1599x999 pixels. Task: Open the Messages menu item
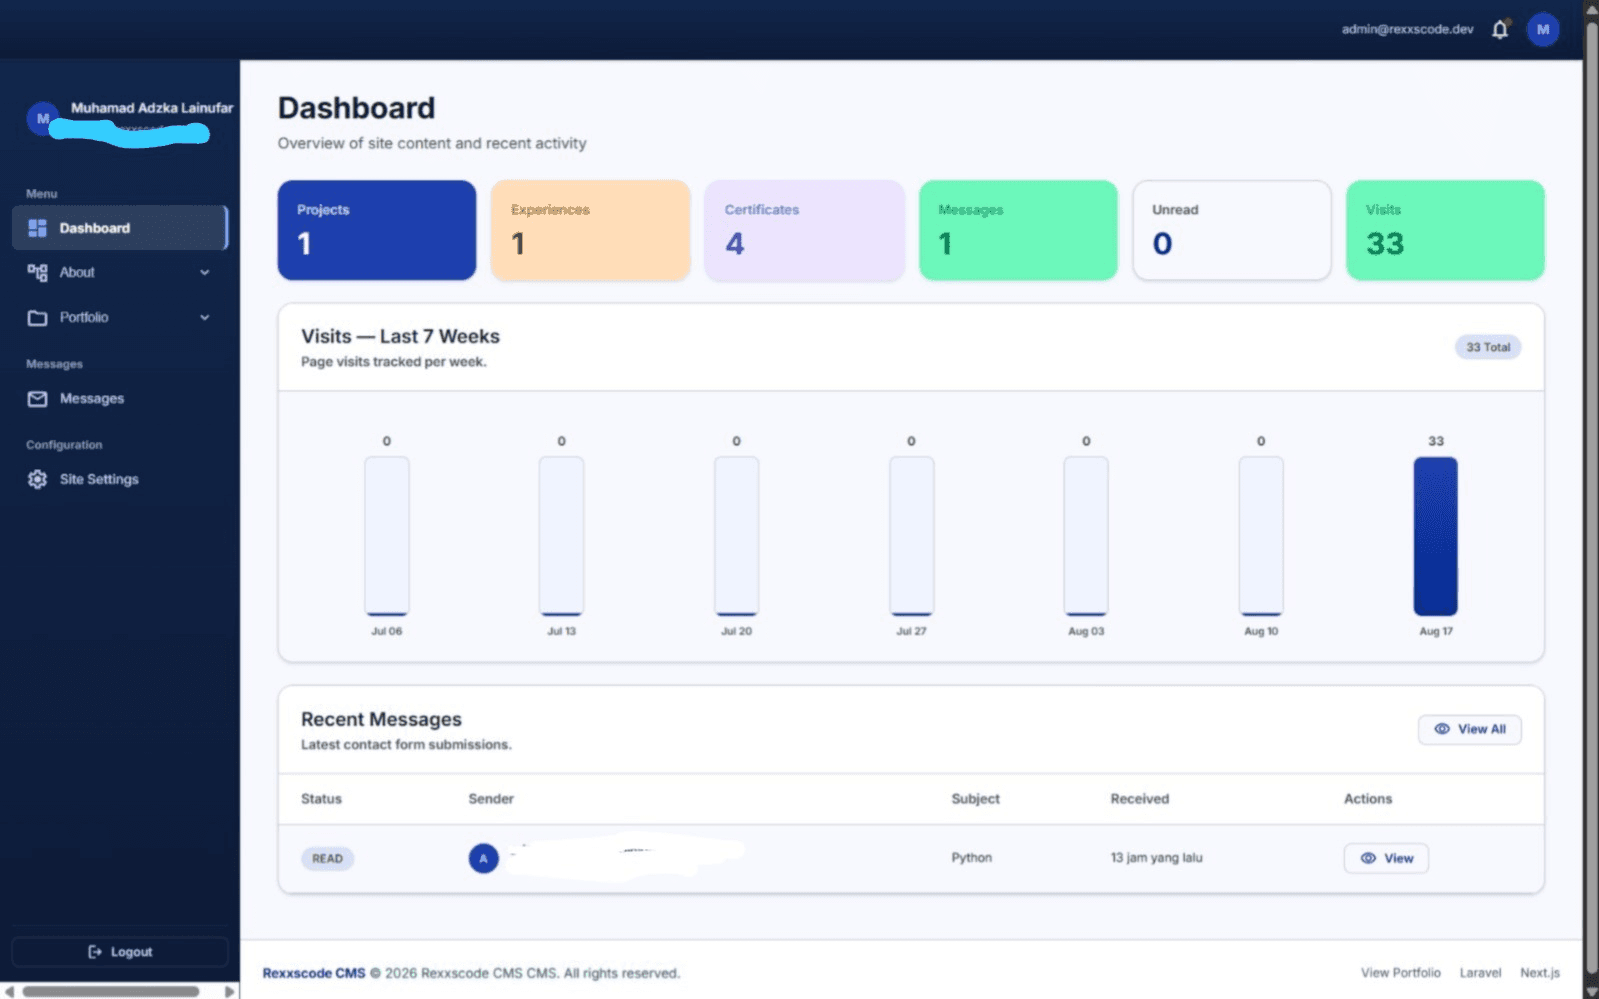[x=120, y=399]
